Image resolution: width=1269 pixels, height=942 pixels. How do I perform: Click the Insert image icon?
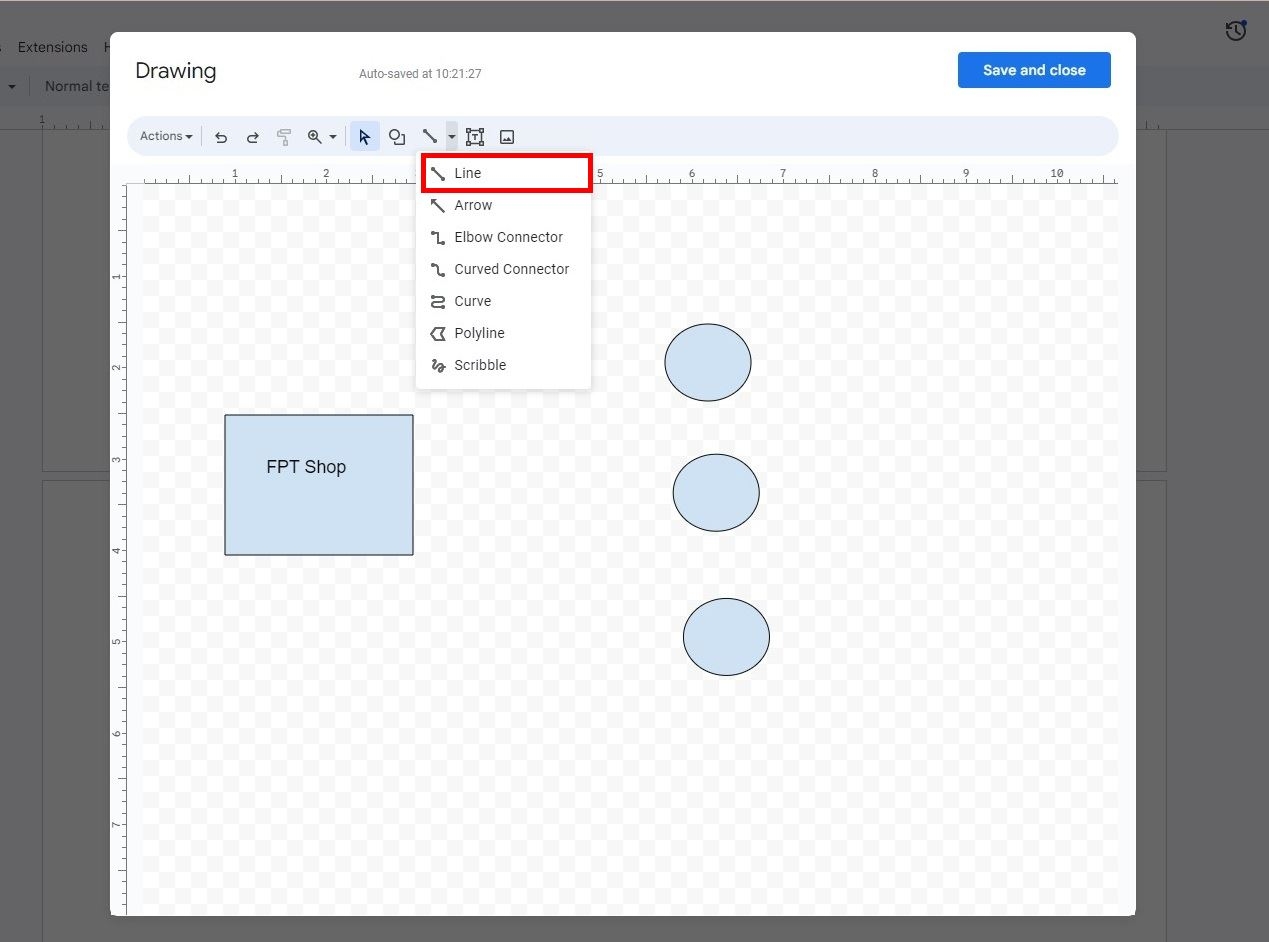pos(507,136)
